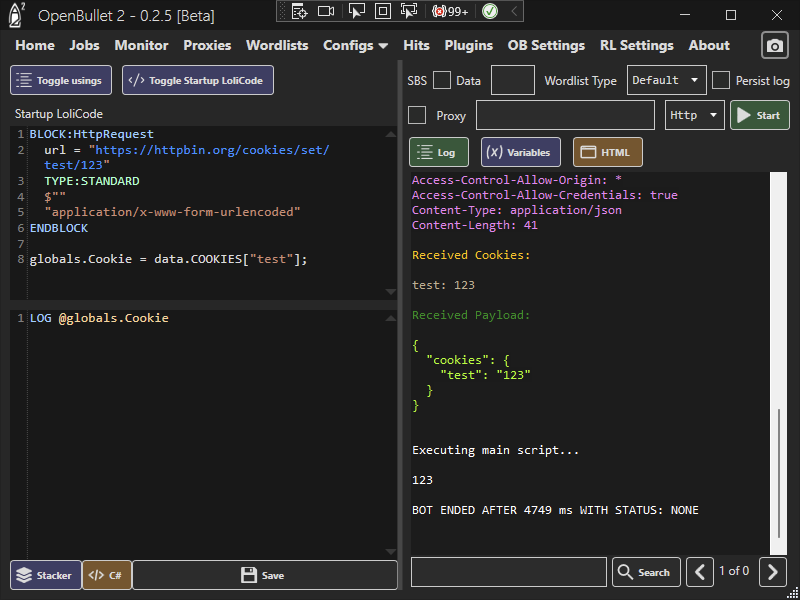Image resolution: width=800 pixels, height=600 pixels.
Task: Toggle track focused element debug icon
Action: (409, 11)
